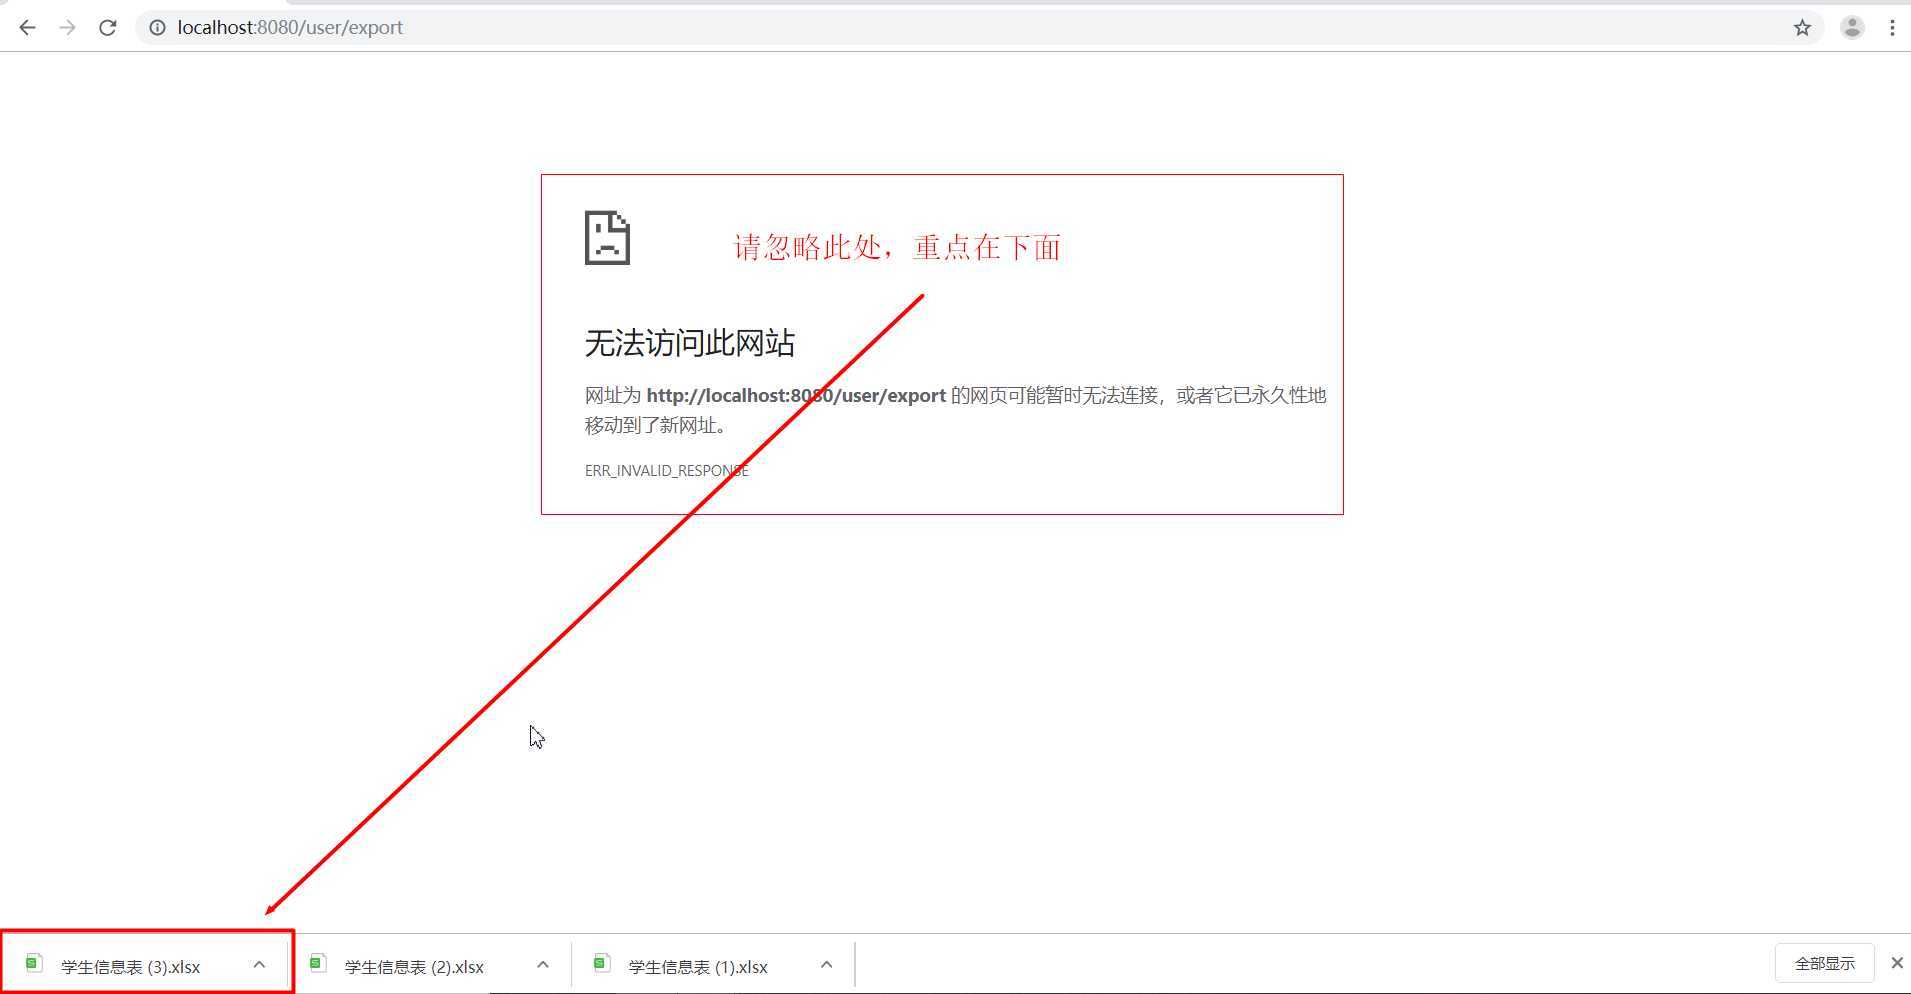Click the 全部显示 button in downloads bar
Viewport: 1911px width, 994px height.
click(x=1824, y=963)
